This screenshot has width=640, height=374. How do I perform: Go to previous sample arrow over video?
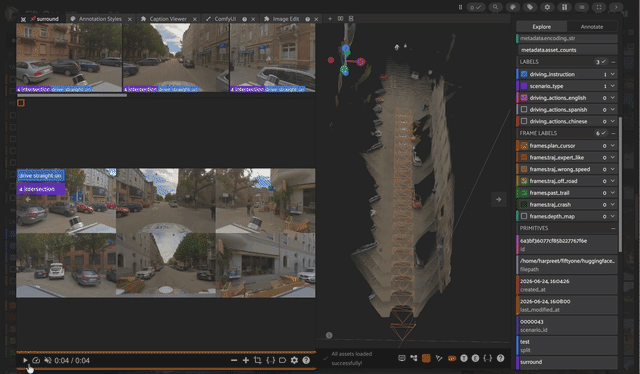28,199
